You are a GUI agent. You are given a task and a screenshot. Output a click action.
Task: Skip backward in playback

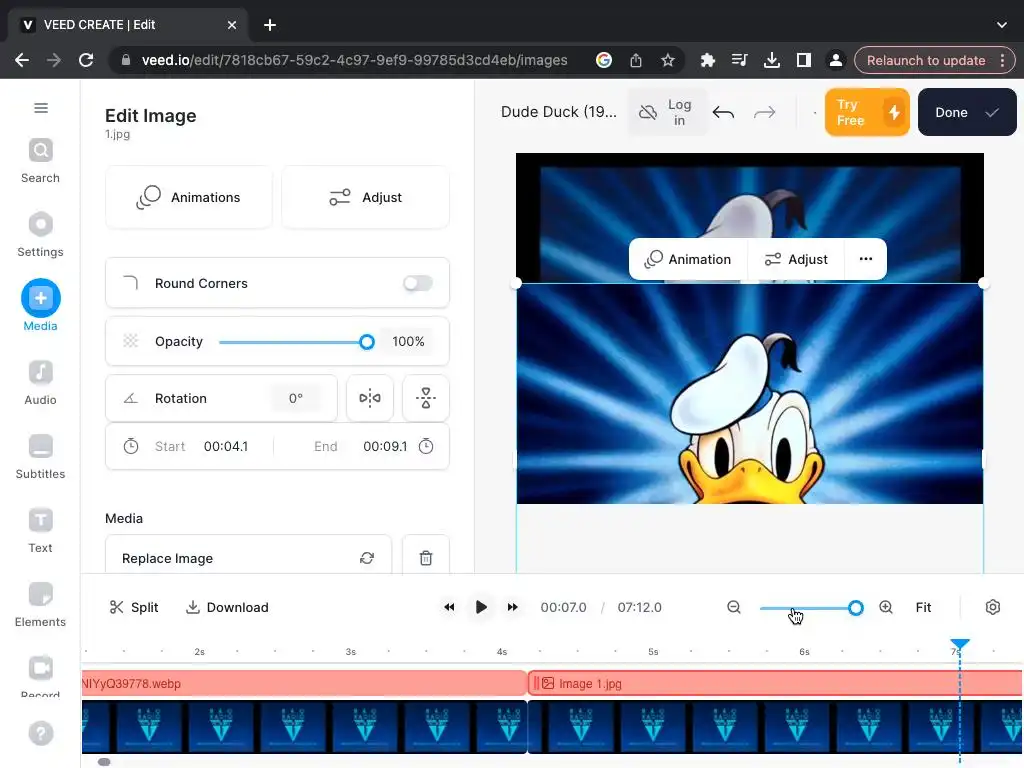pyautogui.click(x=449, y=607)
